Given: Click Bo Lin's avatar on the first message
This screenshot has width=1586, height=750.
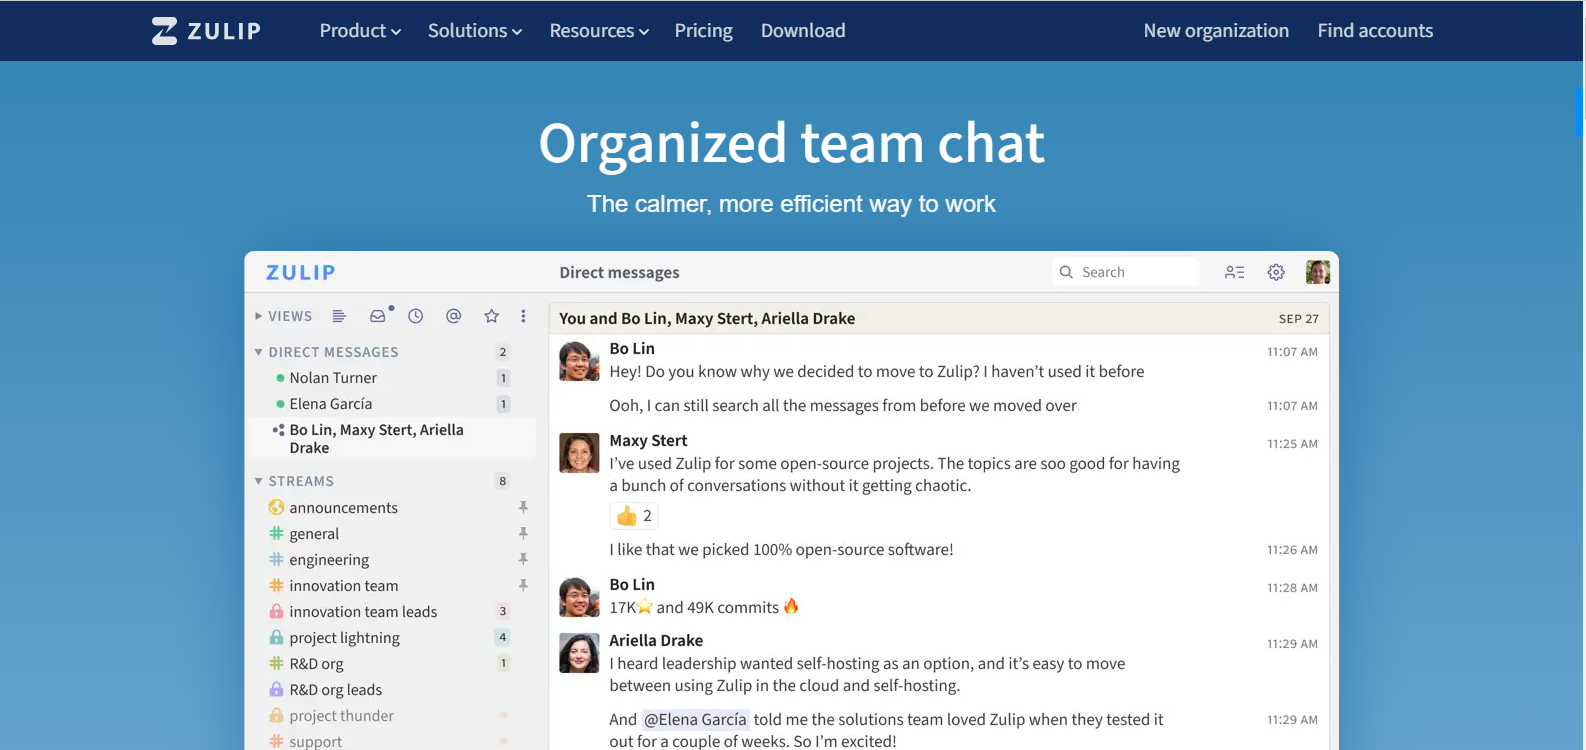Looking at the screenshot, I should [579, 361].
